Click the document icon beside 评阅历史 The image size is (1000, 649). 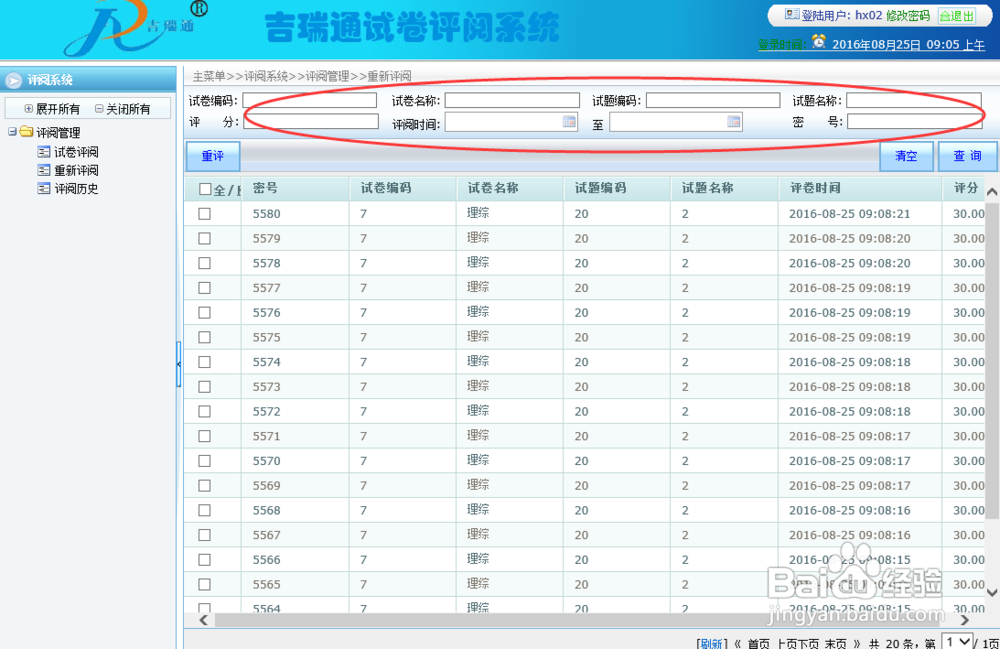pyautogui.click(x=45, y=187)
